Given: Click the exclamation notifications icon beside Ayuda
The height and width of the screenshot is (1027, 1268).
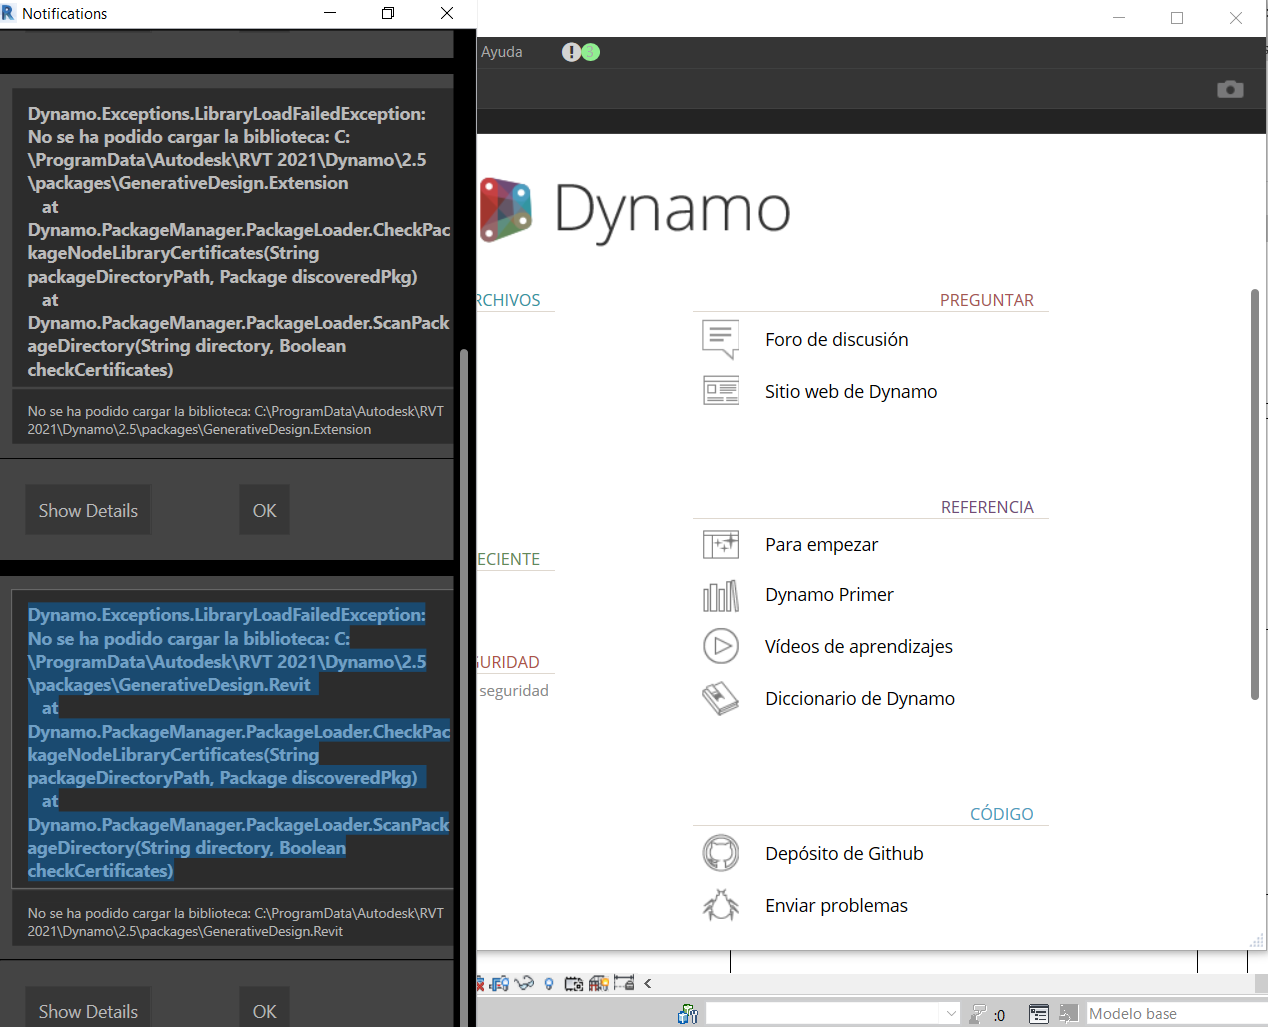Looking at the screenshot, I should [x=570, y=51].
